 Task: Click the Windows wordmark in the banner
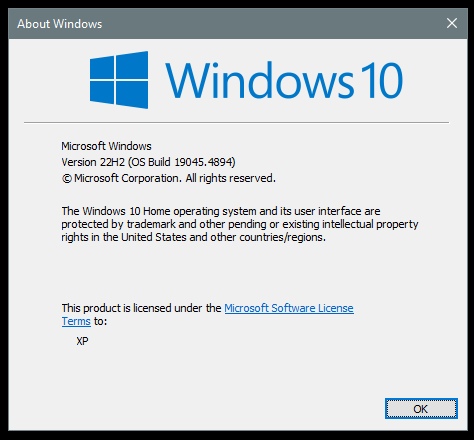[x=259, y=81]
